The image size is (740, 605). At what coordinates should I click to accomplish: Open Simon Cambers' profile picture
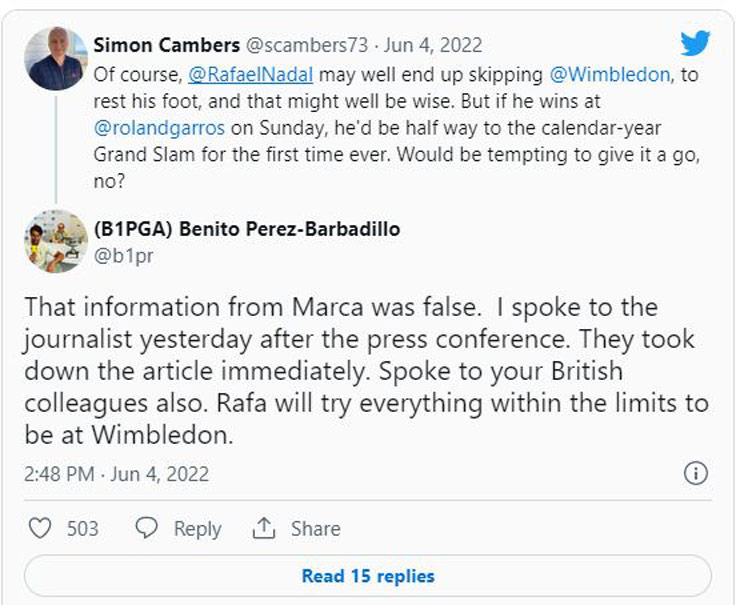(x=56, y=59)
